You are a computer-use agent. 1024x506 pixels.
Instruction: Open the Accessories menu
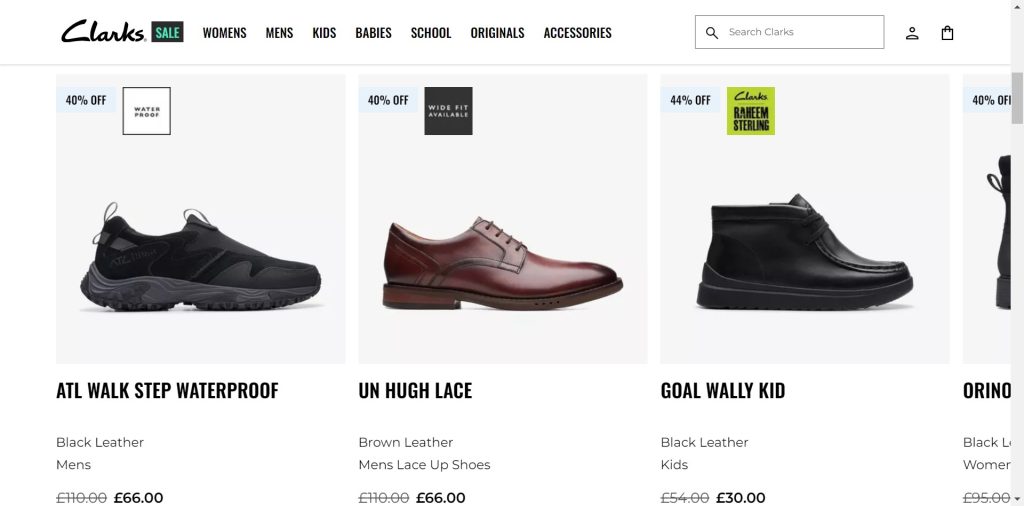tap(577, 33)
